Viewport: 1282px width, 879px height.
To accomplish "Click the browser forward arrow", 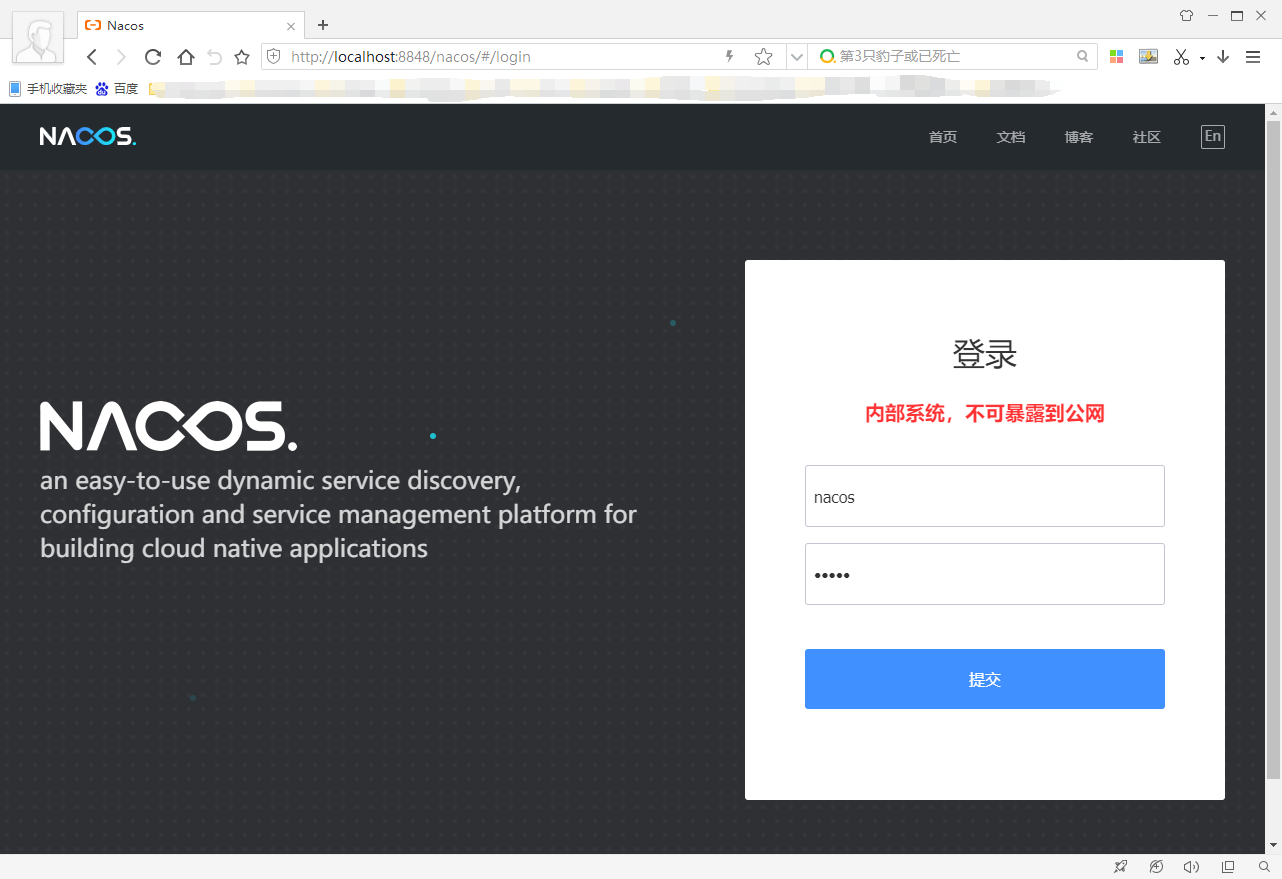I will click(122, 57).
